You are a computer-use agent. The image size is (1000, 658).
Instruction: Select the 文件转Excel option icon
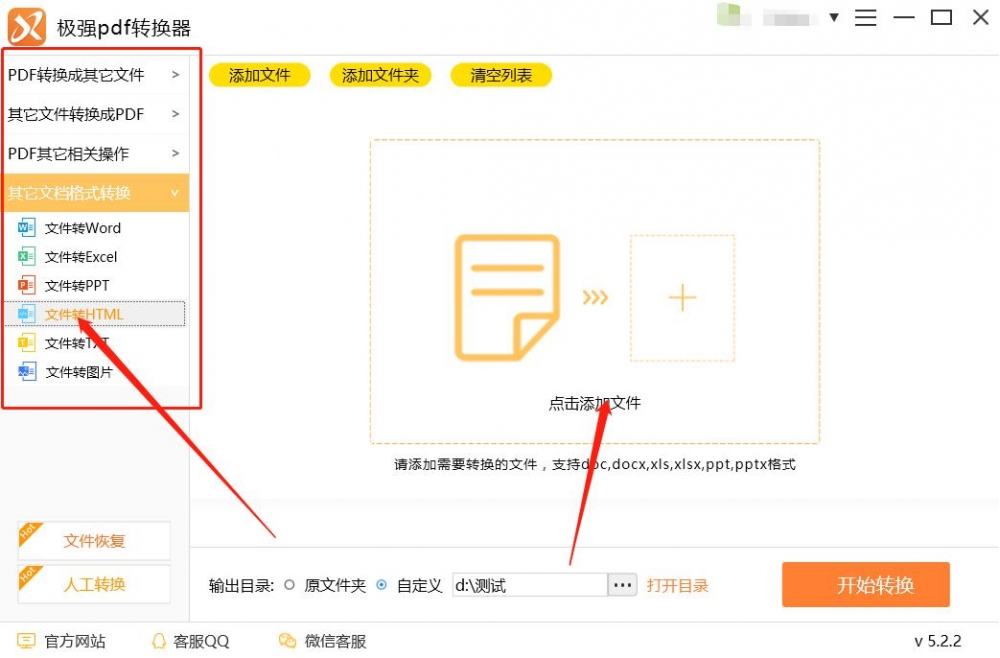coord(28,256)
